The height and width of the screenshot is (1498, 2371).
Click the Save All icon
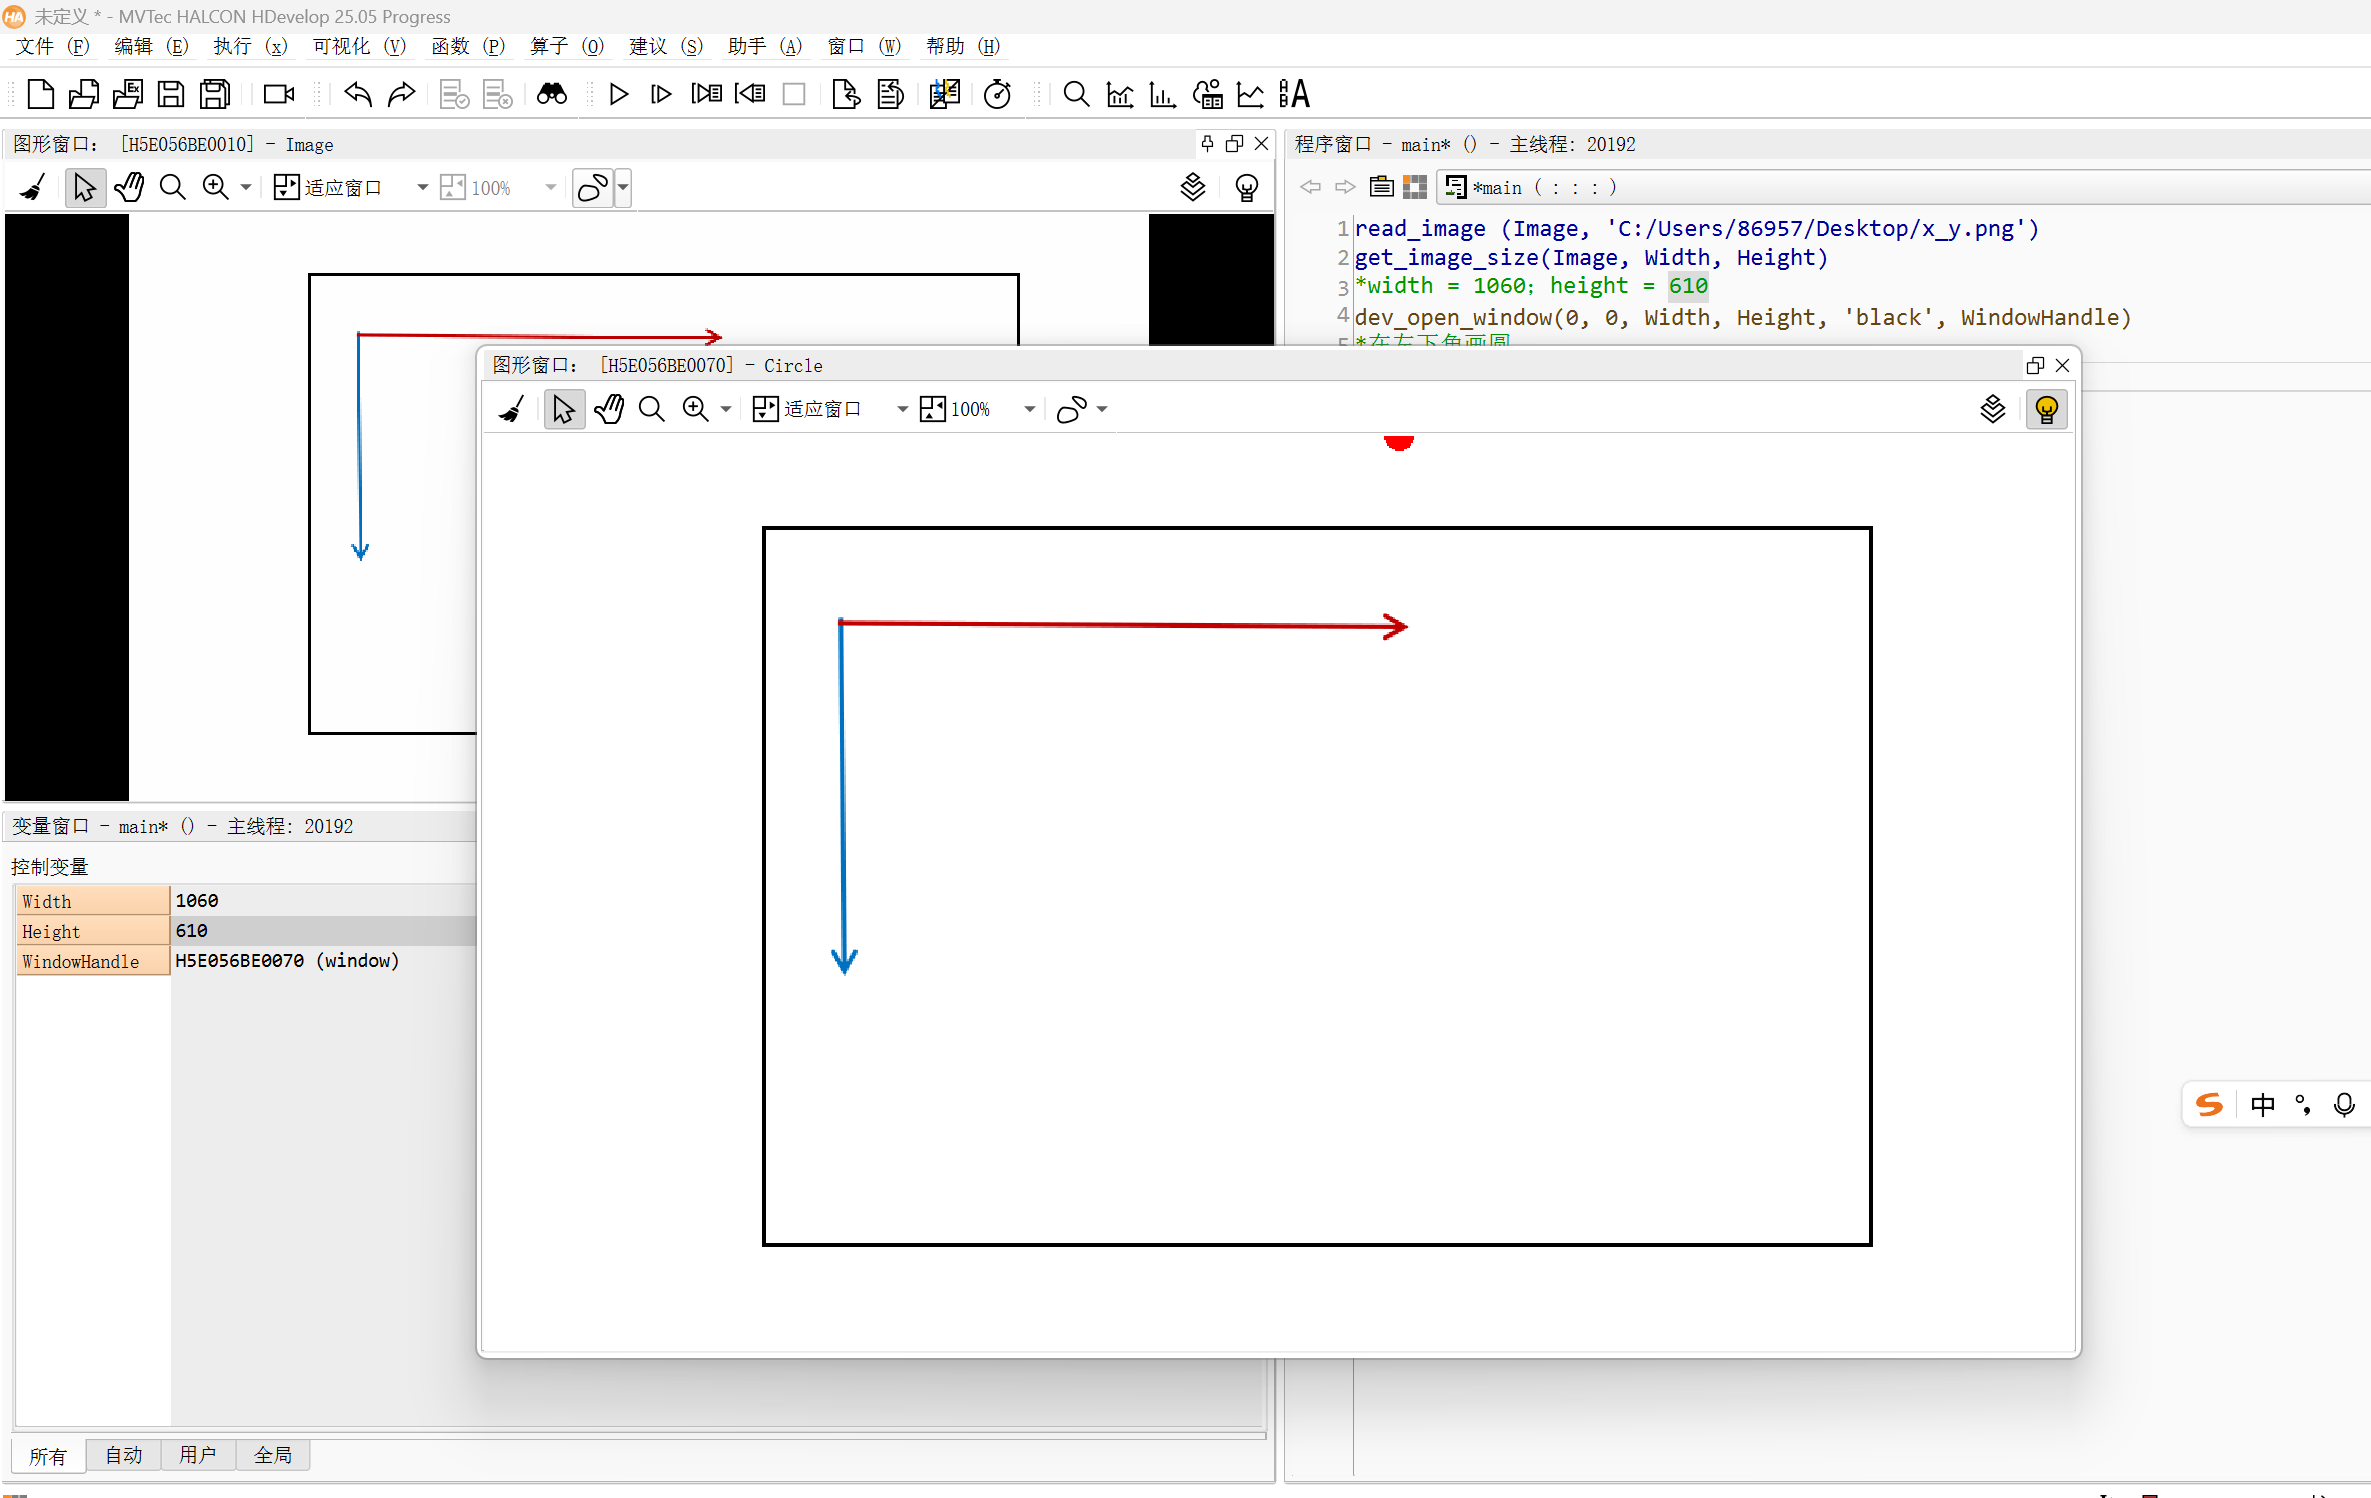[215, 94]
